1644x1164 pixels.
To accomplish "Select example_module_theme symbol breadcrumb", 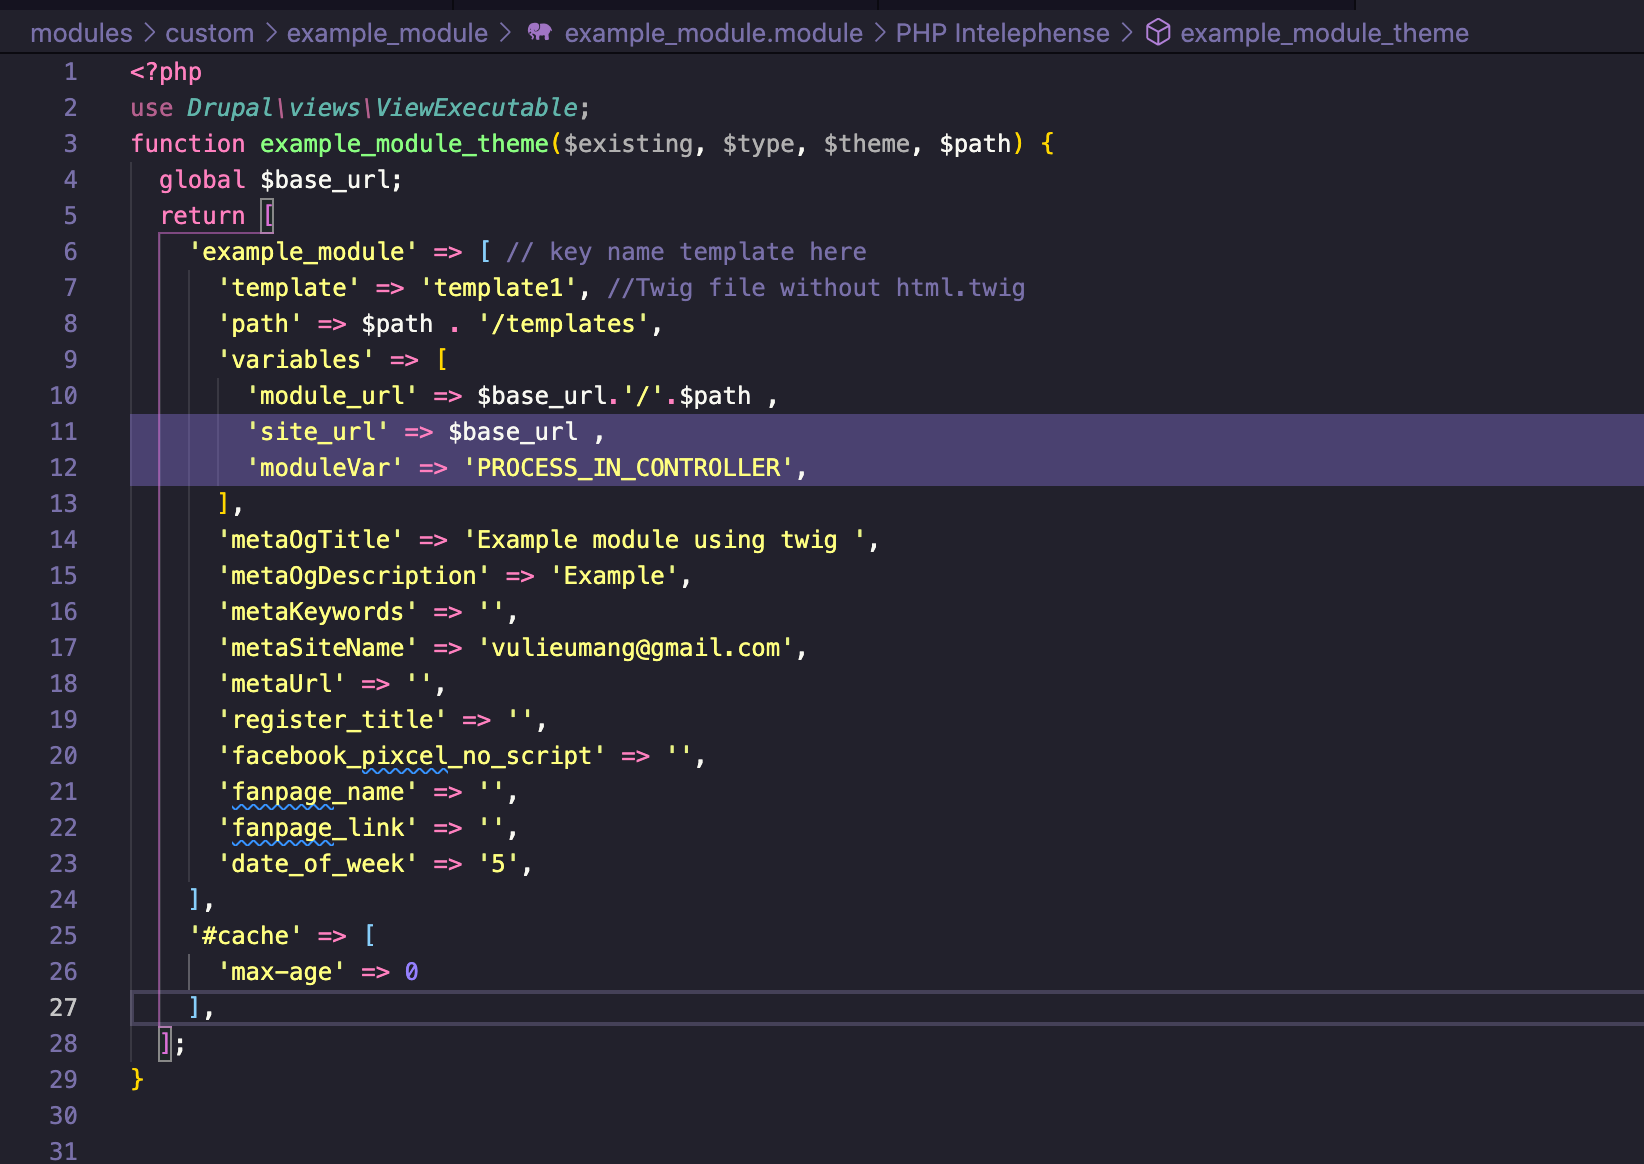I will pyautogui.click(x=1324, y=33).
